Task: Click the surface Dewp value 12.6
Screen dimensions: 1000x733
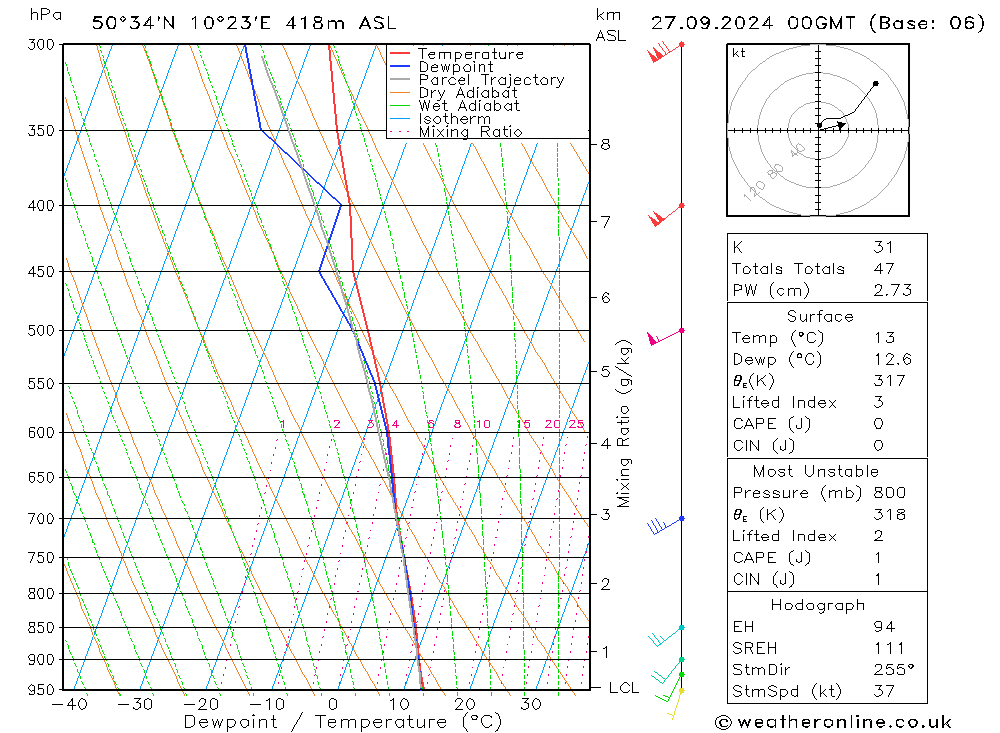Action: tap(893, 360)
